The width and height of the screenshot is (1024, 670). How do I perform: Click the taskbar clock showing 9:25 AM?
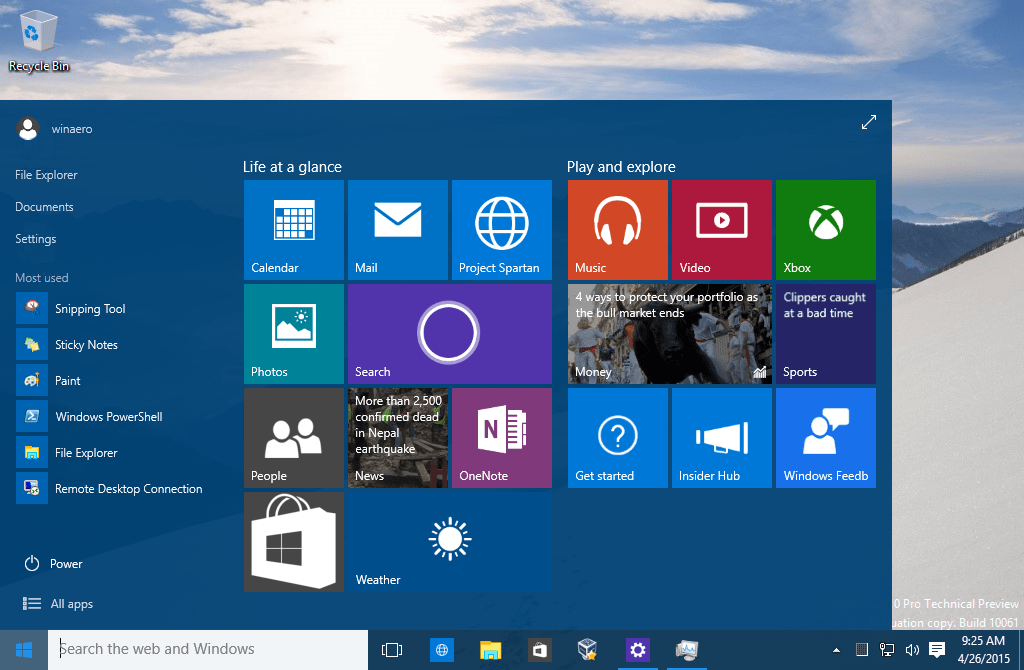click(984, 650)
